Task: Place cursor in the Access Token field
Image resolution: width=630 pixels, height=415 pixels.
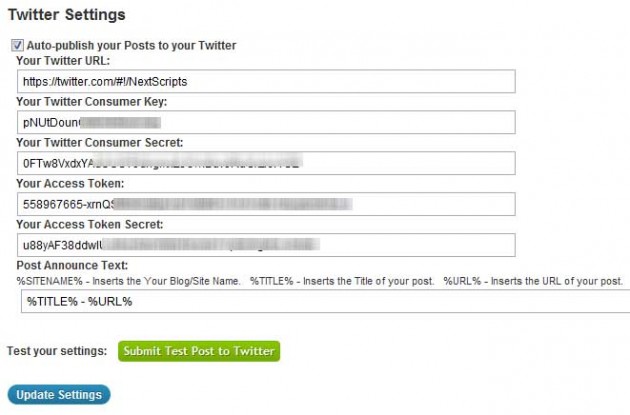Action: pos(266,204)
